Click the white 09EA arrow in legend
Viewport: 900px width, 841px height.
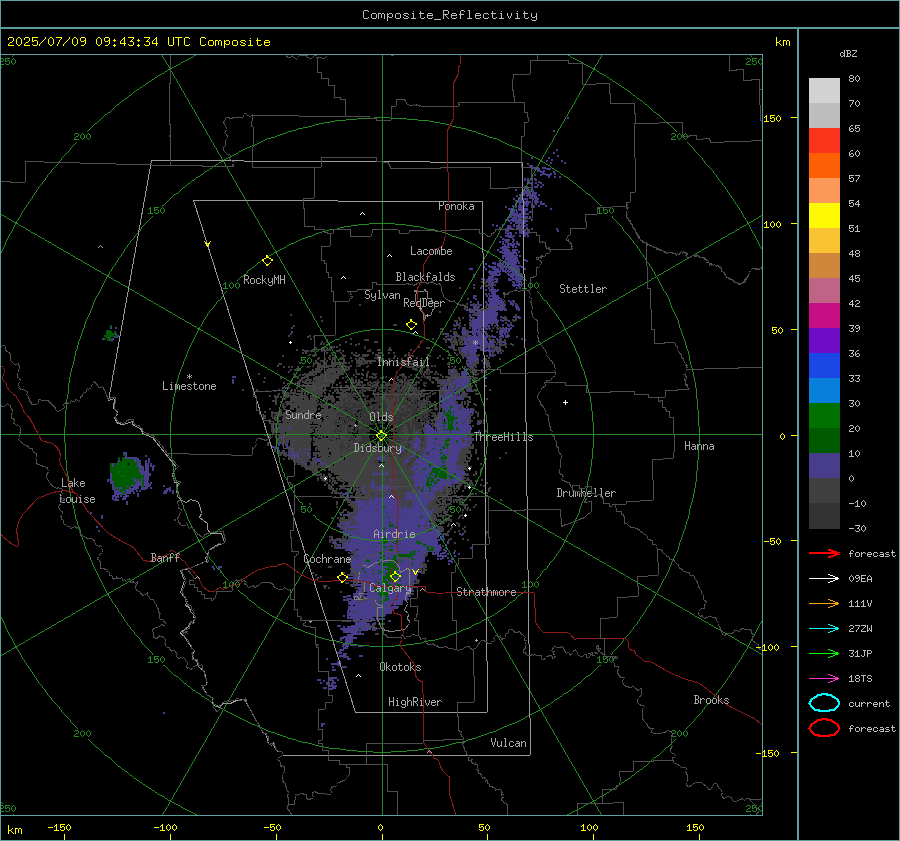824,579
